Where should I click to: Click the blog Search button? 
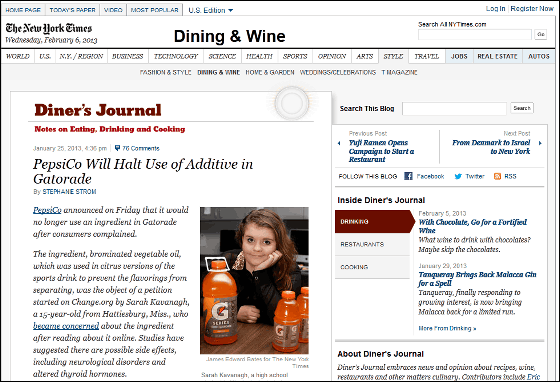(522, 108)
